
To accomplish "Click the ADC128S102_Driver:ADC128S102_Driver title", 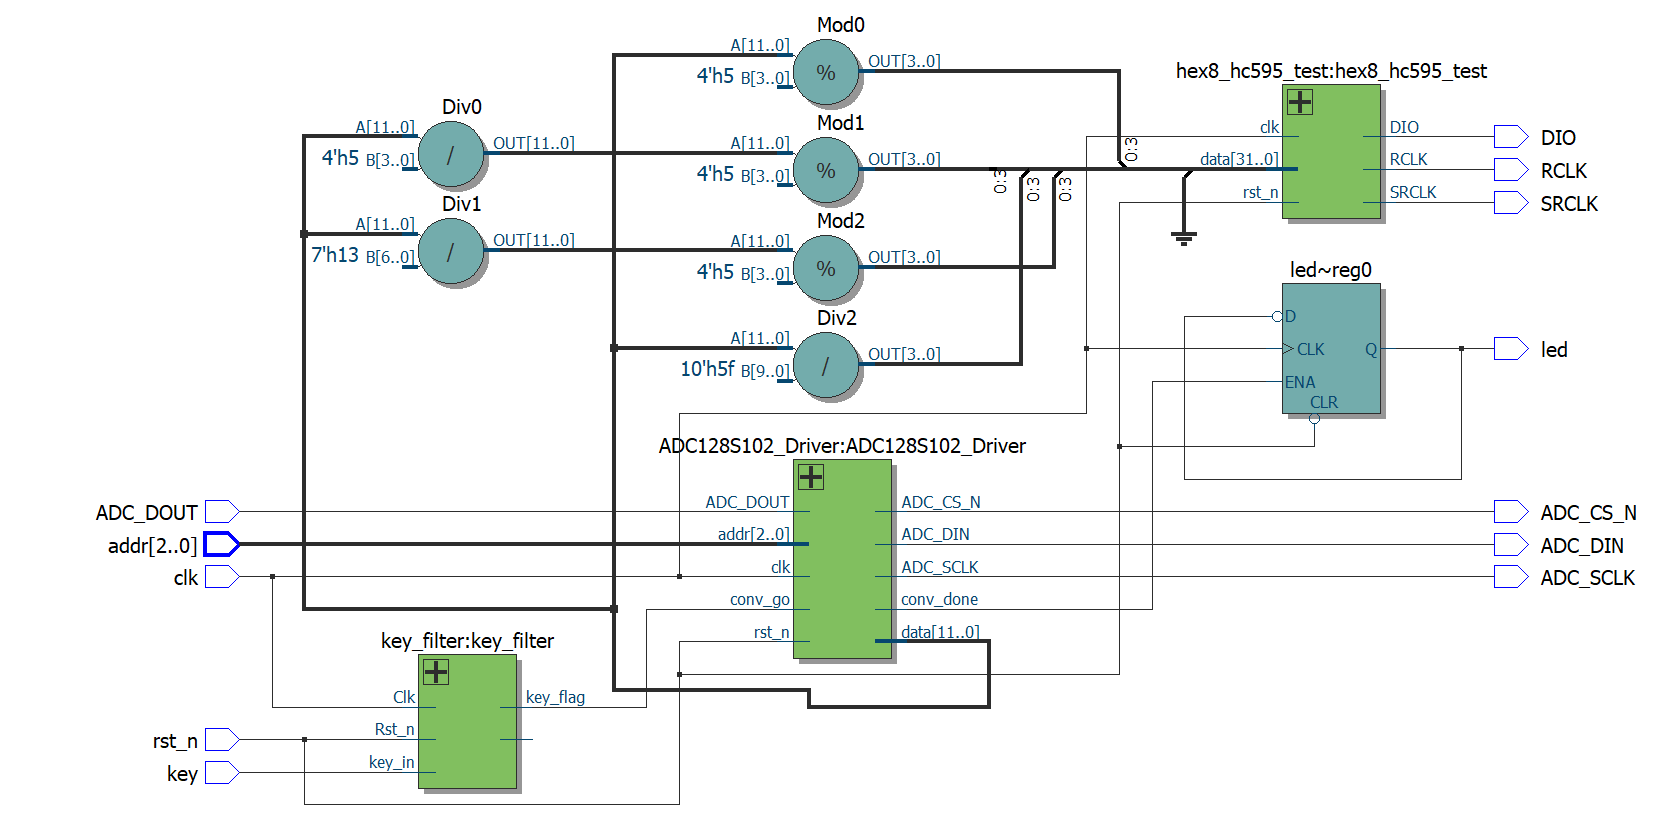I will [x=842, y=446].
